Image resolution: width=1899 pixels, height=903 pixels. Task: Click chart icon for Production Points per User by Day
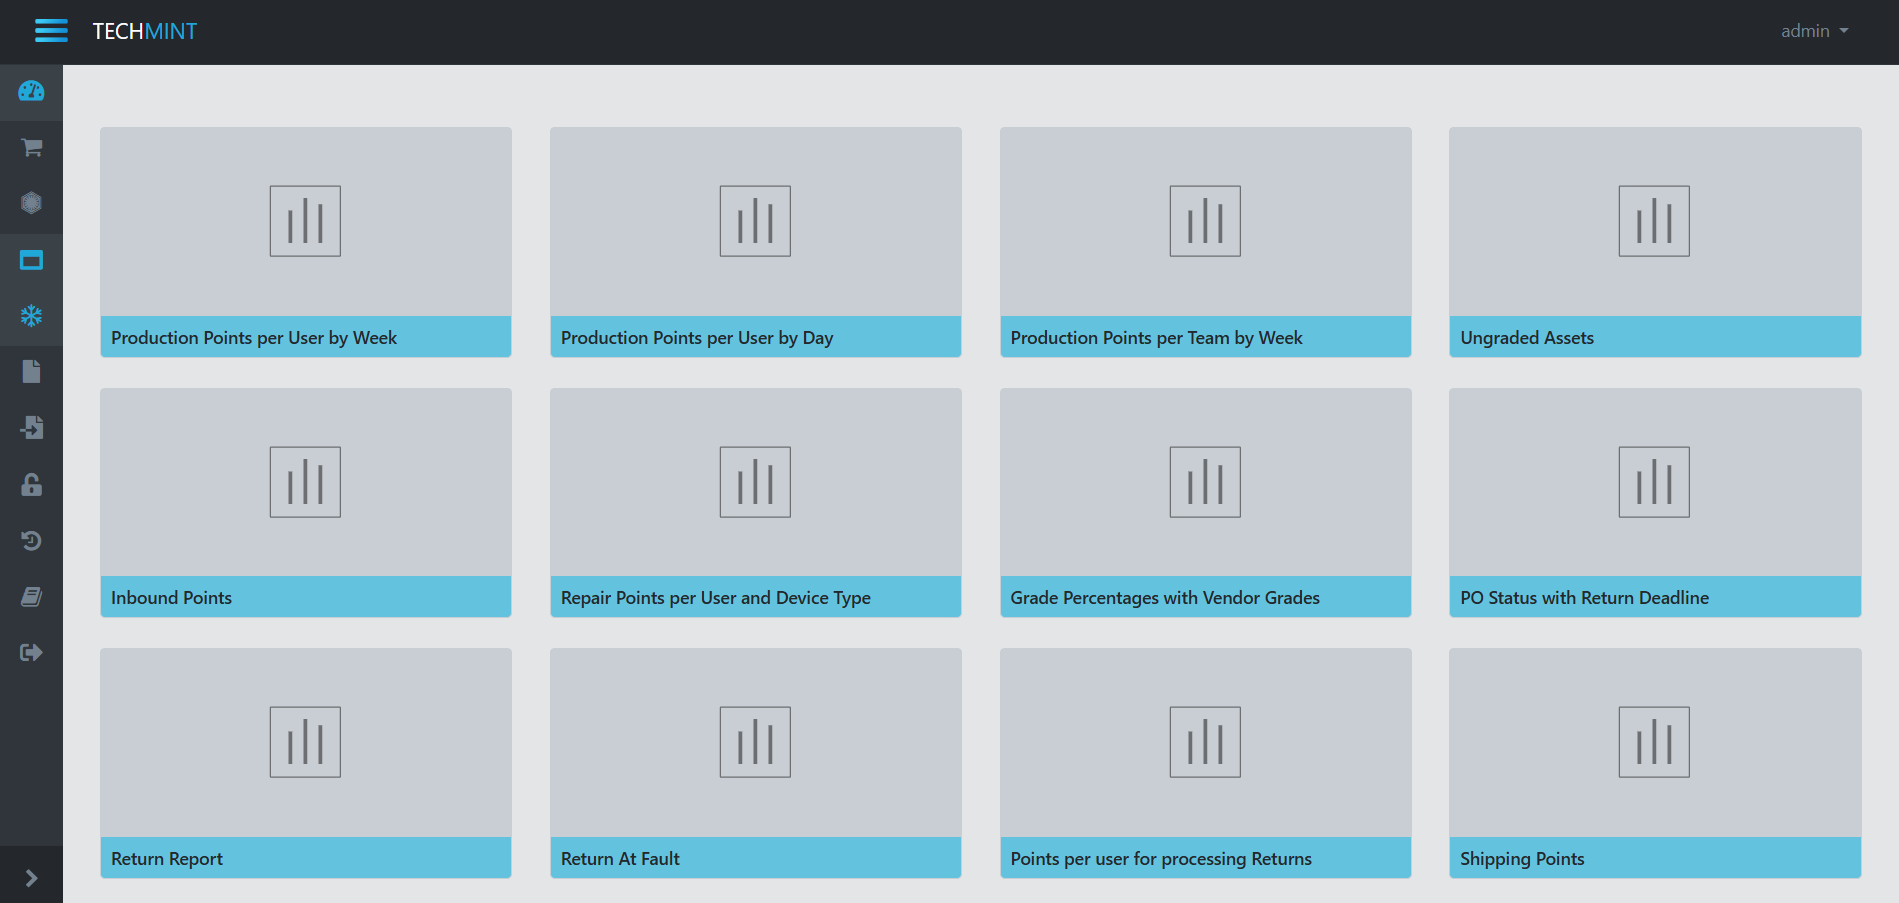[x=755, y=221]
